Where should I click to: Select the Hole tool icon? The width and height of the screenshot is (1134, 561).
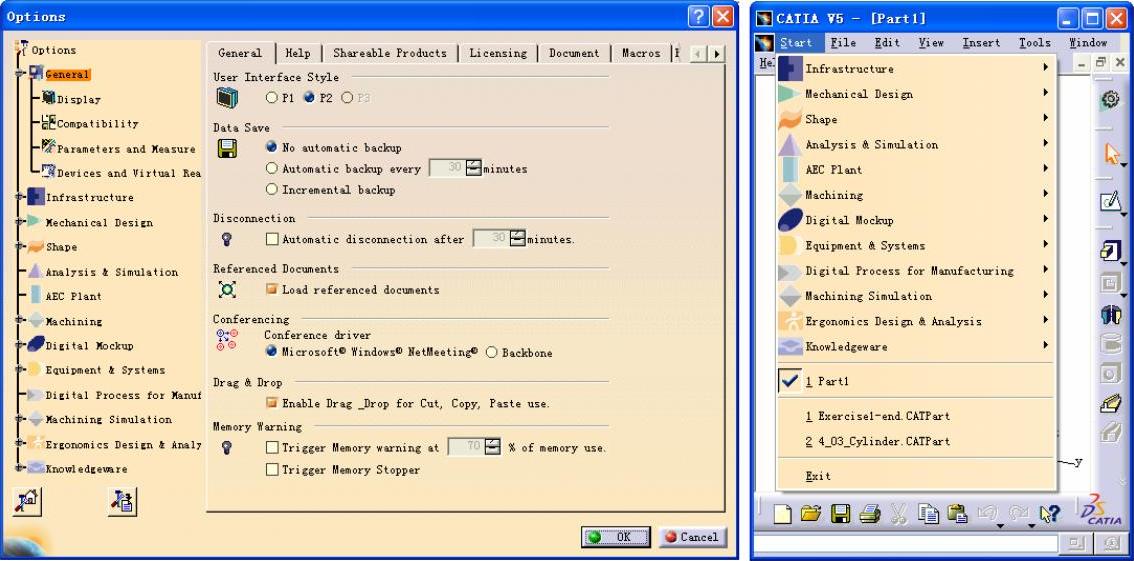(x=1111, y=373)
